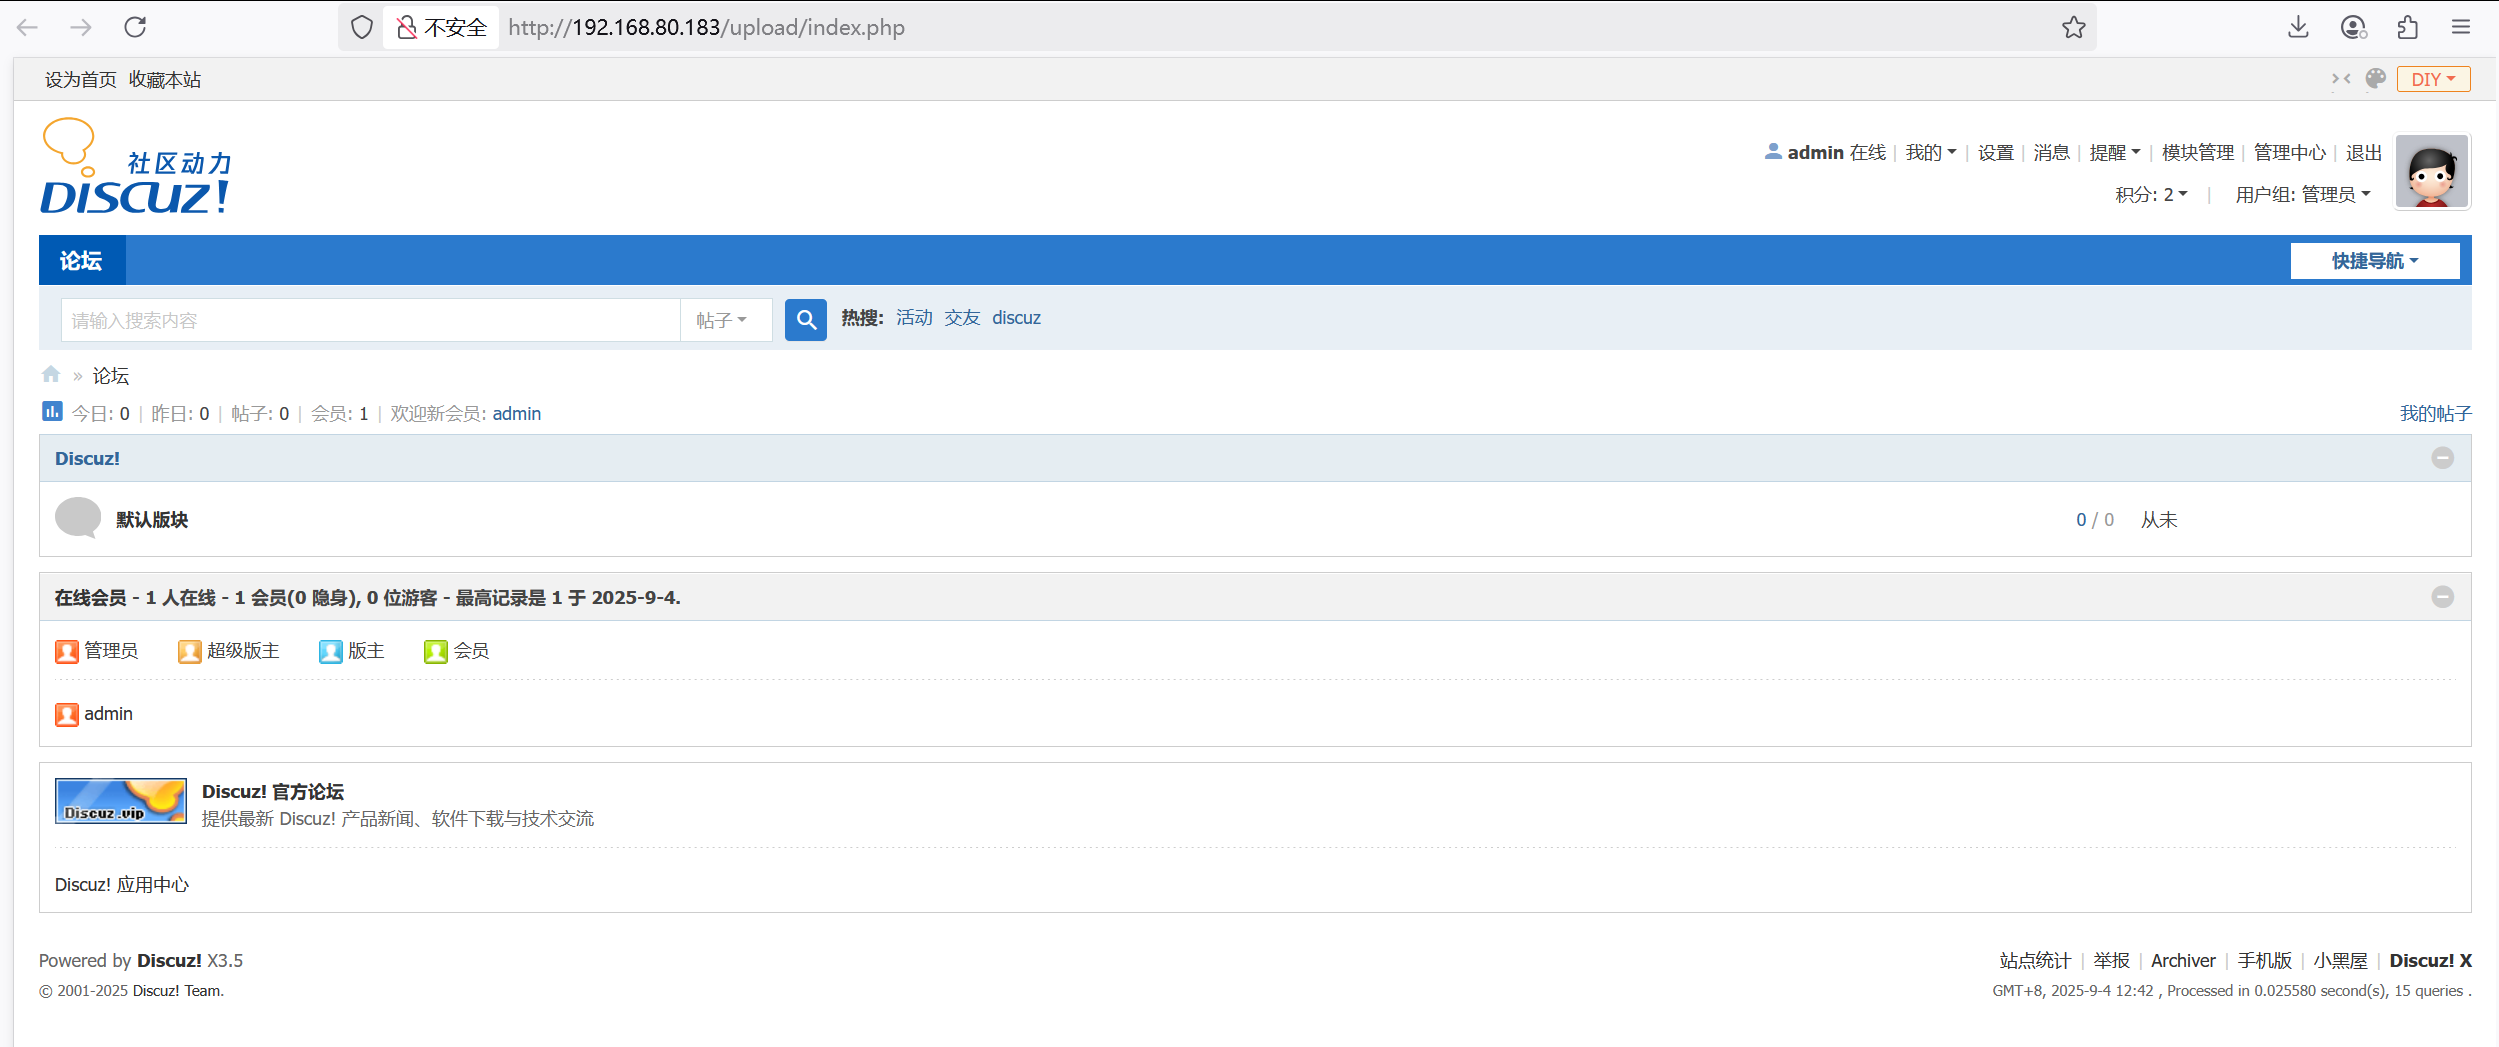
Task: Open 消息 messages in the user menu
Action: [2051, 152]
